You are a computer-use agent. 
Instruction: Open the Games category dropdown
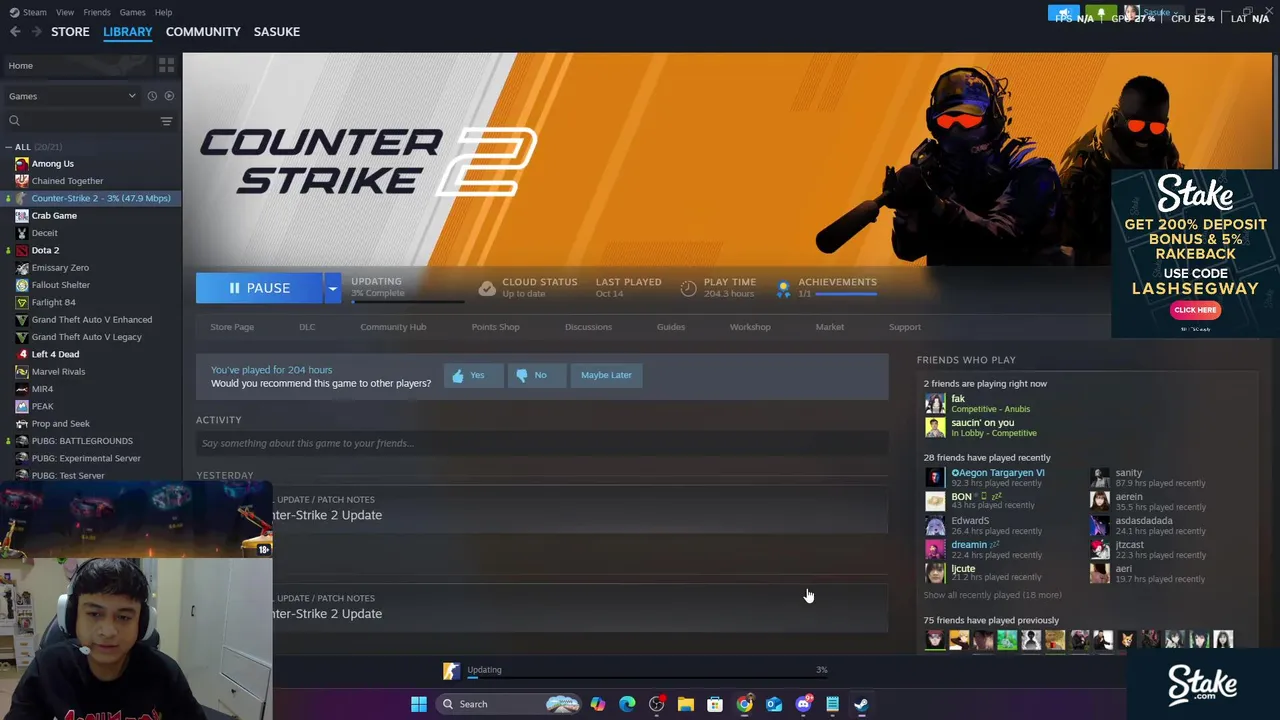pyautogui.click(x=72, y=96)
